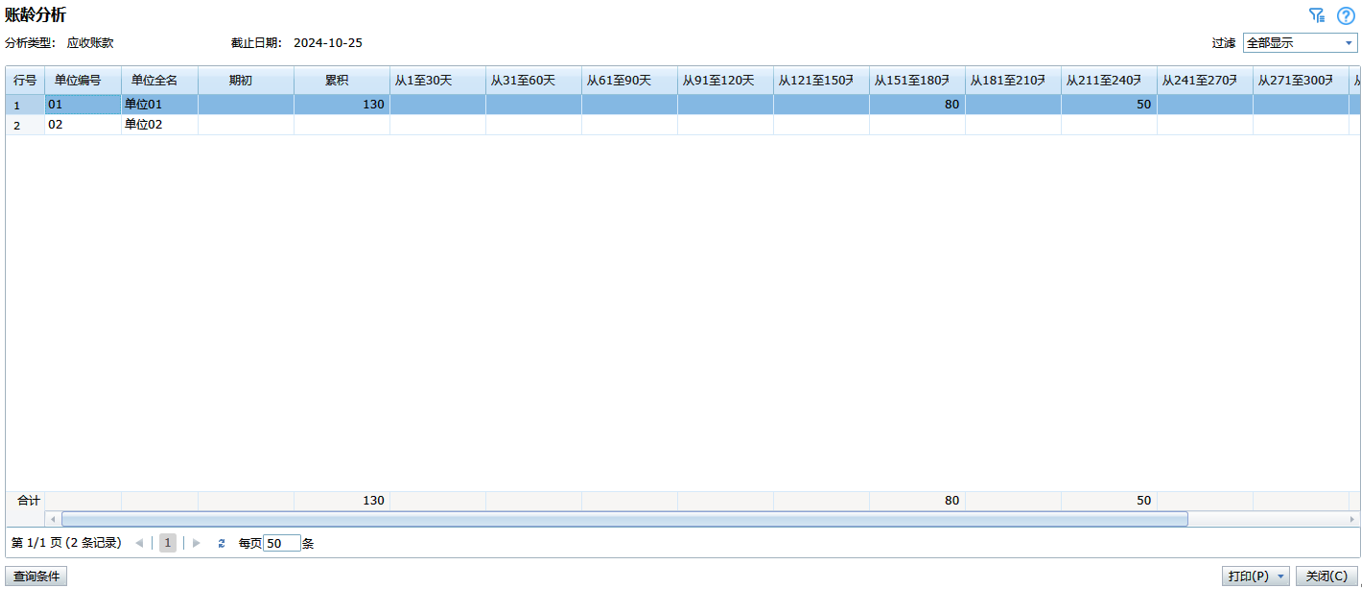Open the filter settings funnel icon
Viewport: 1362px width, 590px height.
[1317, 15]
